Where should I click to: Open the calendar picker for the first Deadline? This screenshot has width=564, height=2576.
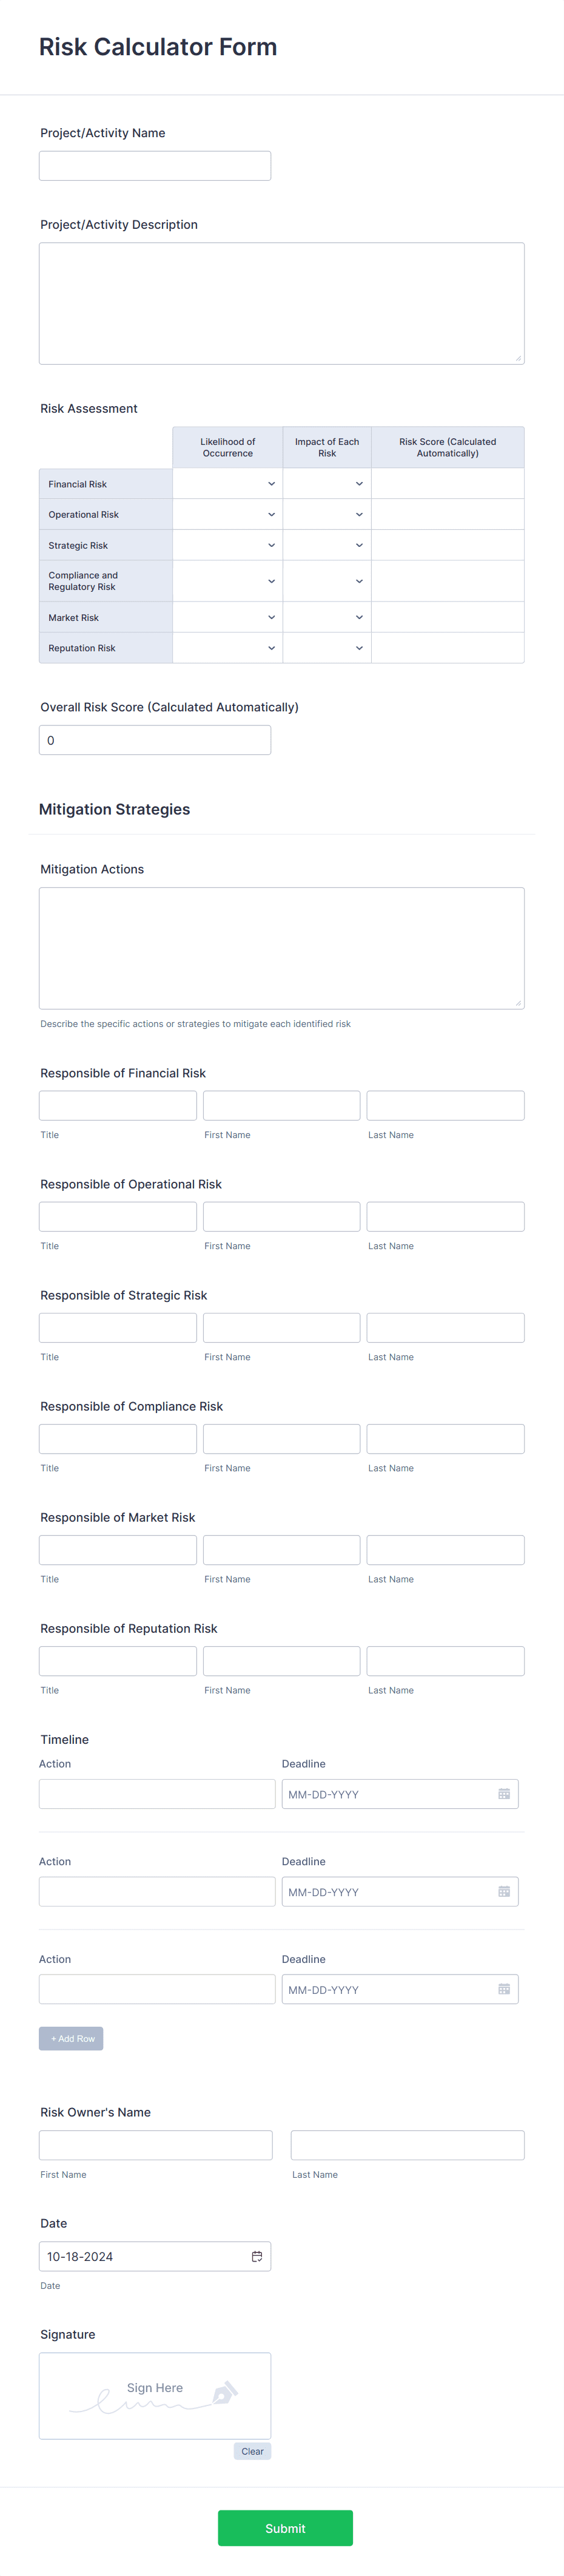(x=505, y=1793)
